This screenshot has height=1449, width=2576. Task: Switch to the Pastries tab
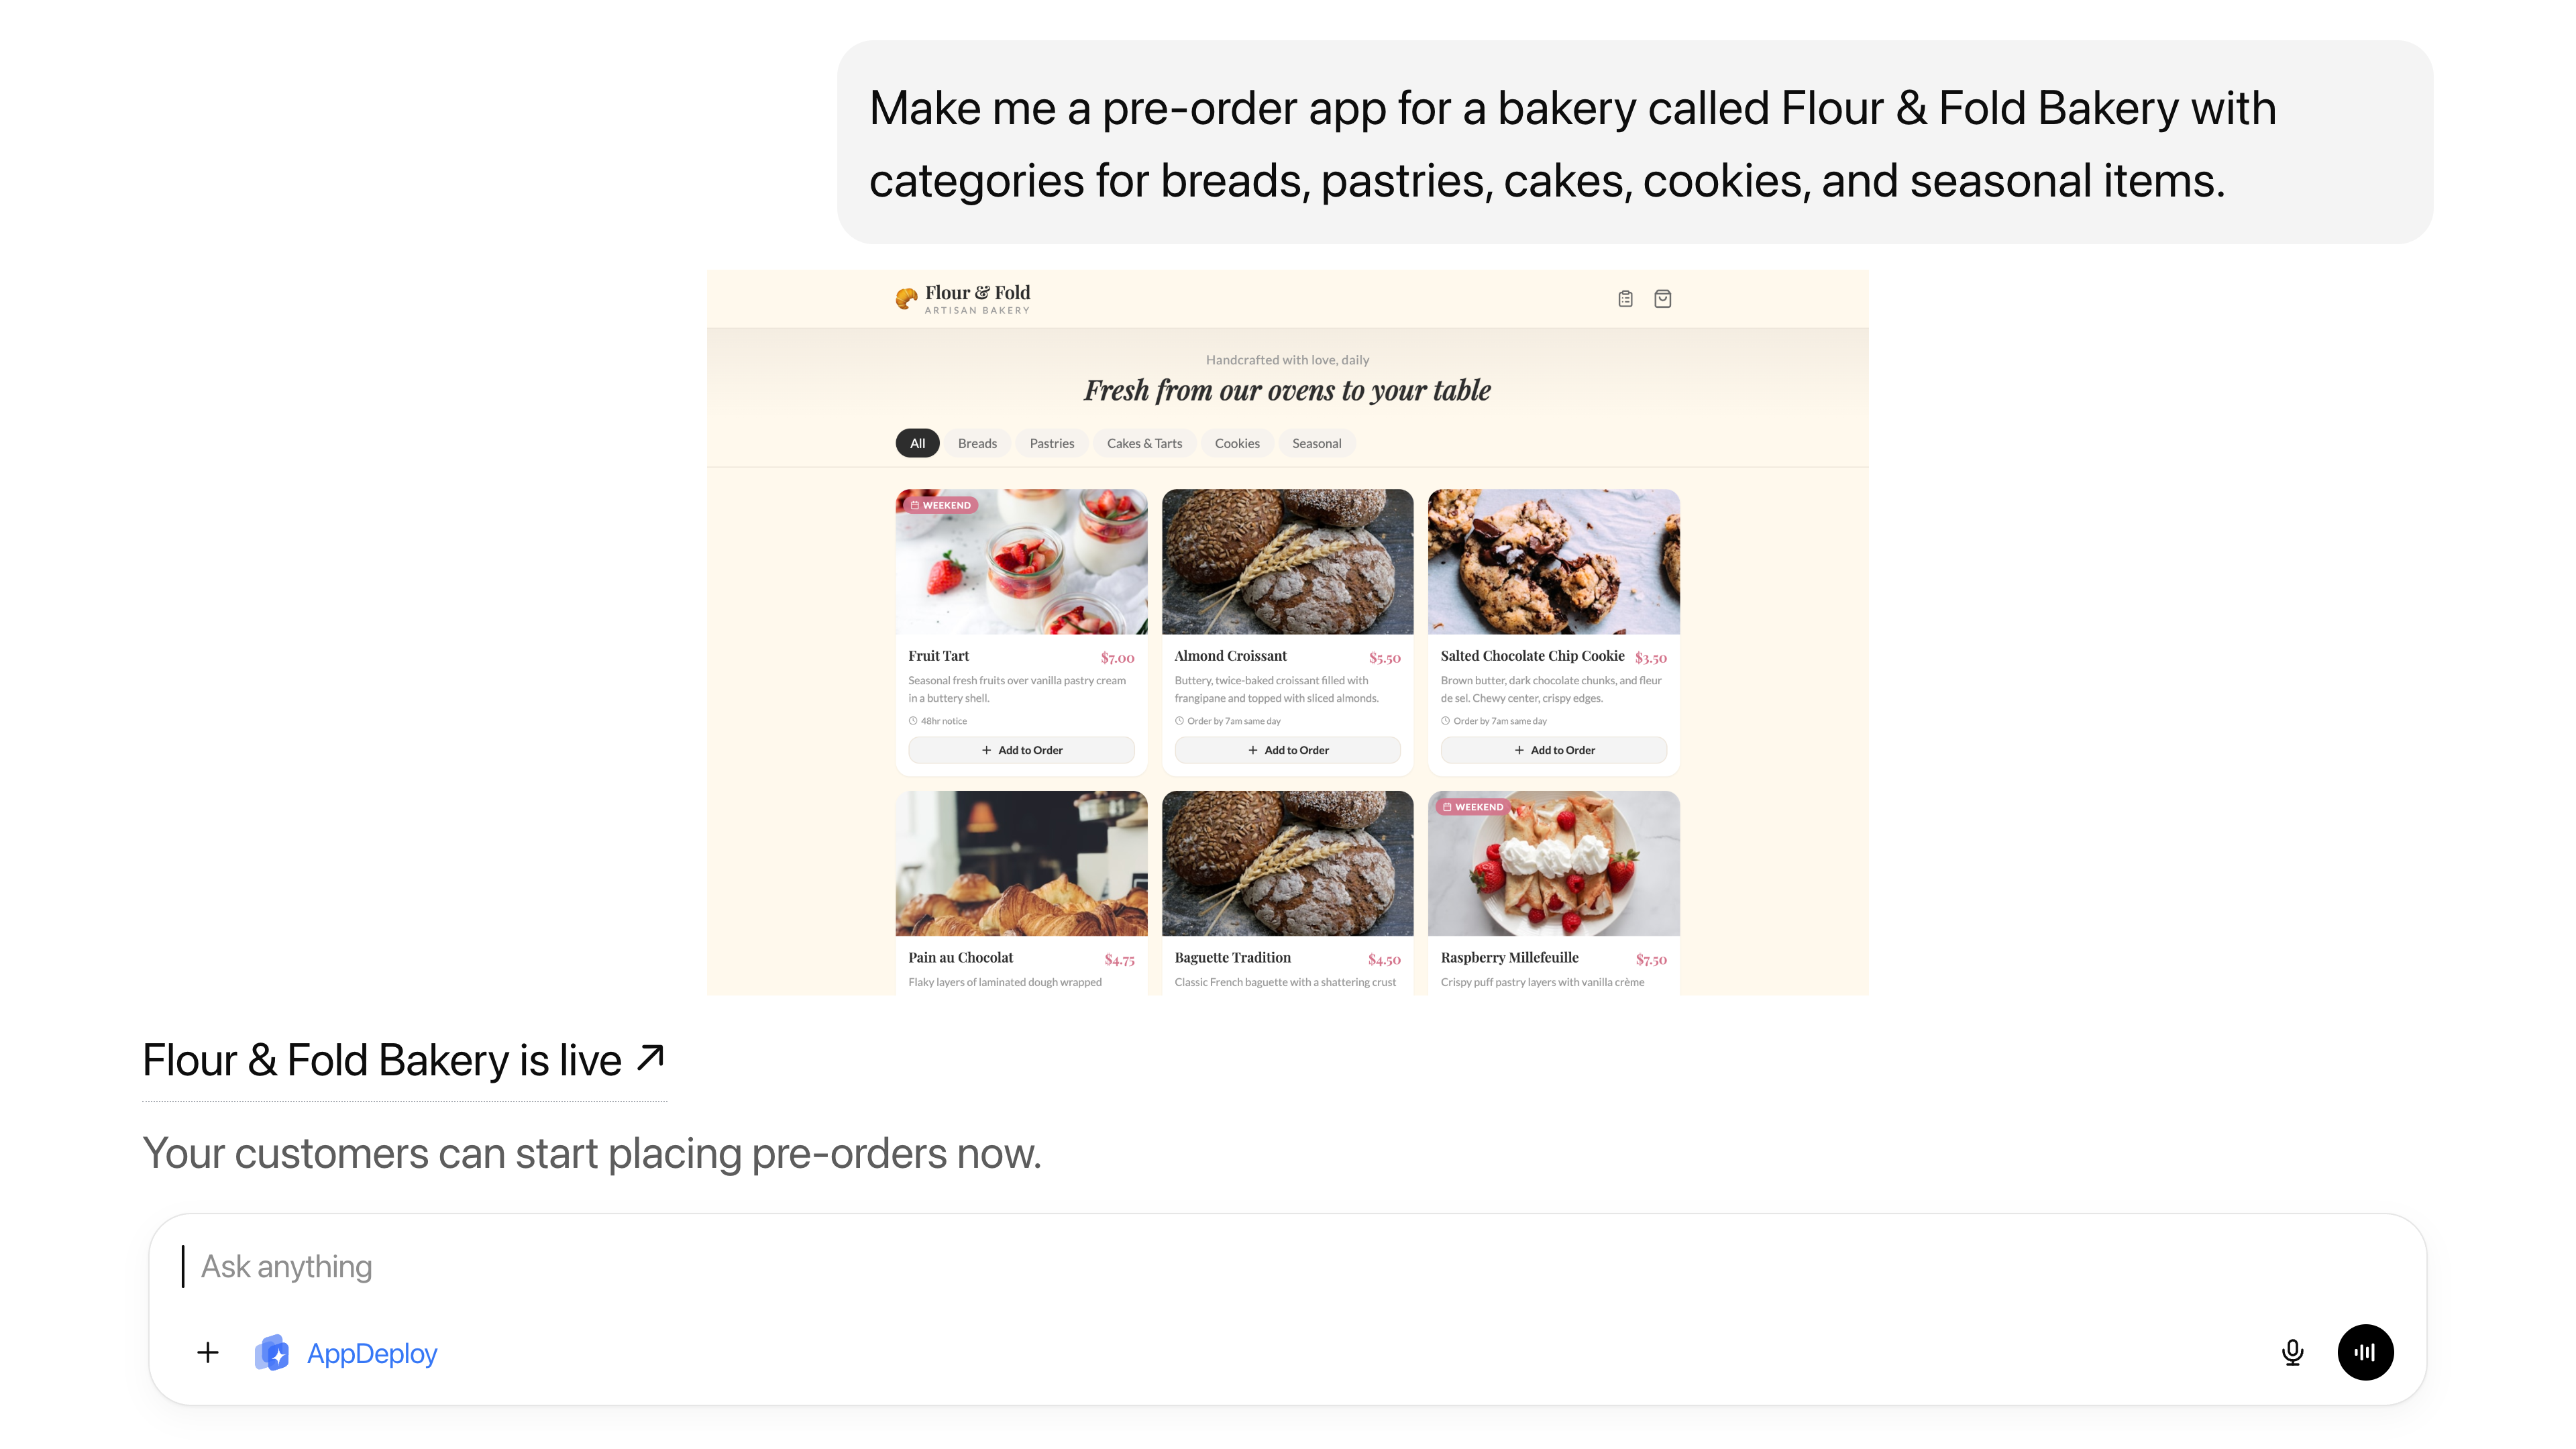tap(1051, 443)
